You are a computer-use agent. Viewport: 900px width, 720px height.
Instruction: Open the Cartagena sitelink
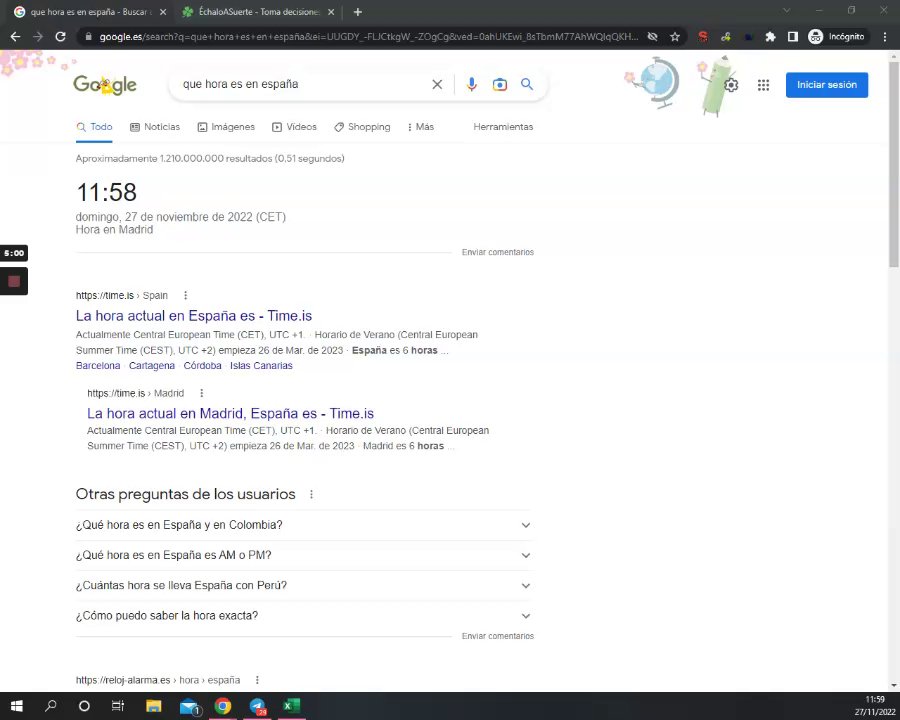pyautogui.click(x=152, y=366)
